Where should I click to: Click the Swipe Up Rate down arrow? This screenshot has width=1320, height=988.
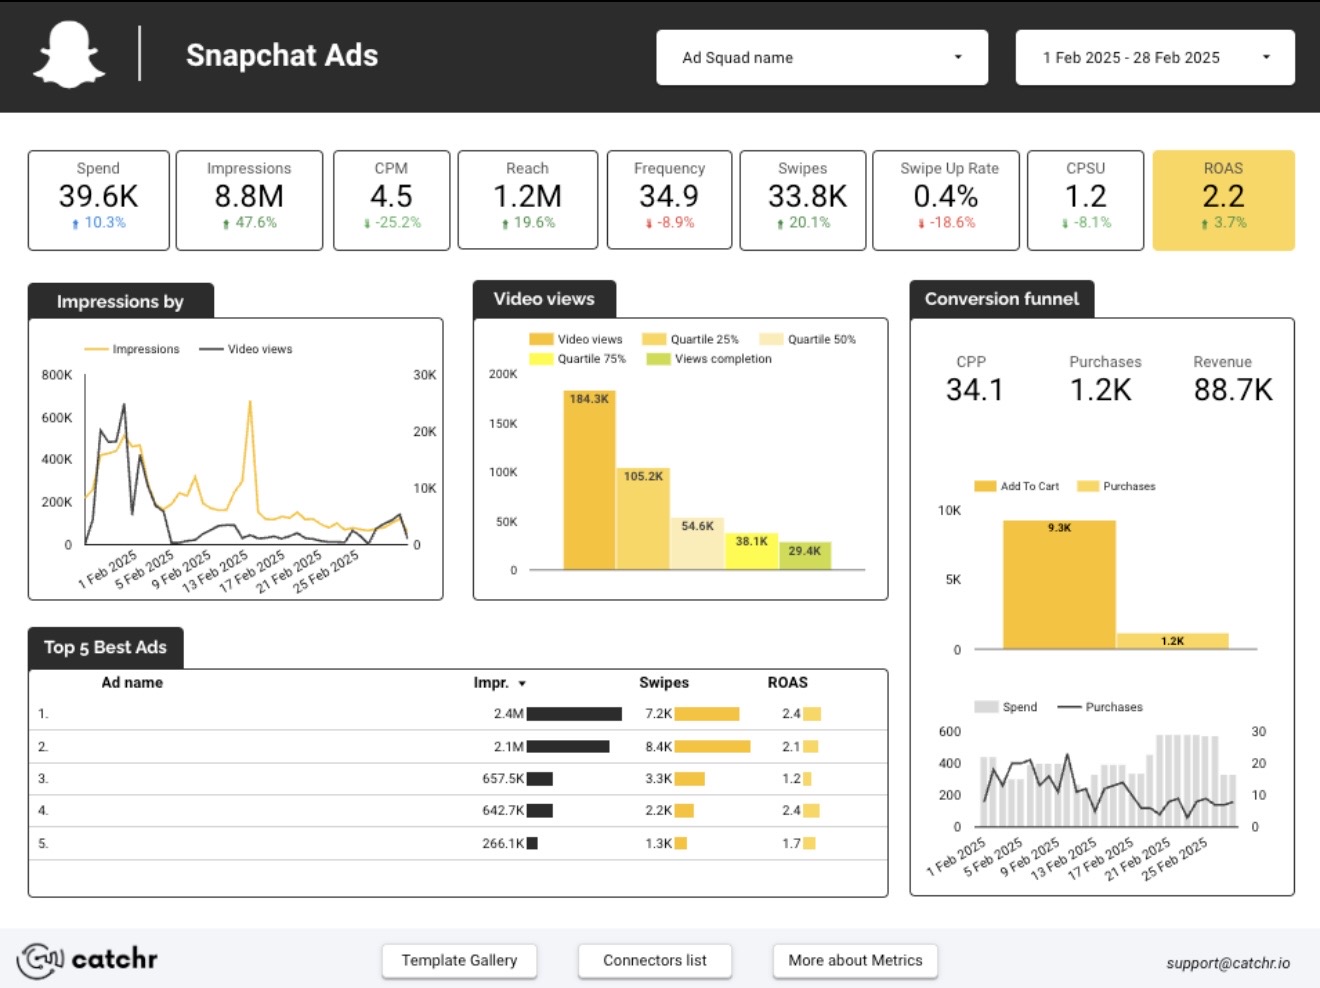[921, 224]
